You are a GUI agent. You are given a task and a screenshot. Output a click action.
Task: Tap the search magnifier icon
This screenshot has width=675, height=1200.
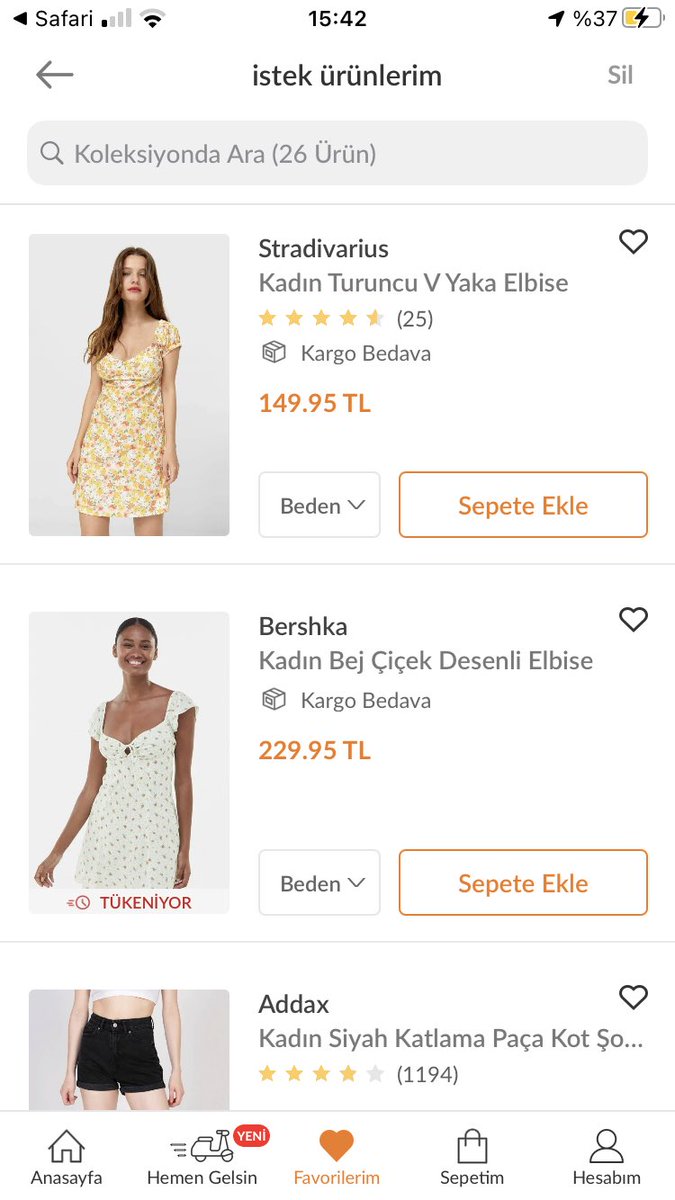[52, 153]
